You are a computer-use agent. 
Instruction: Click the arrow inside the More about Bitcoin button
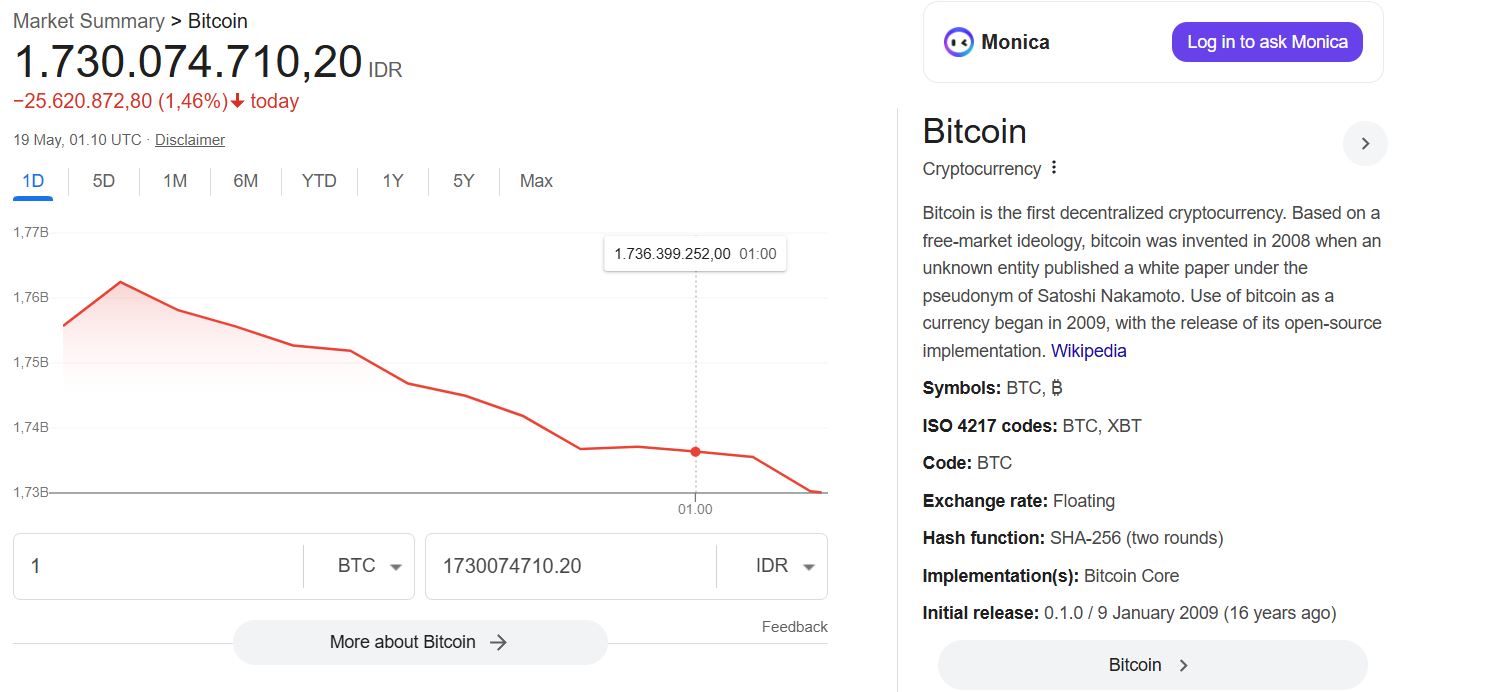tap(498, 642)
